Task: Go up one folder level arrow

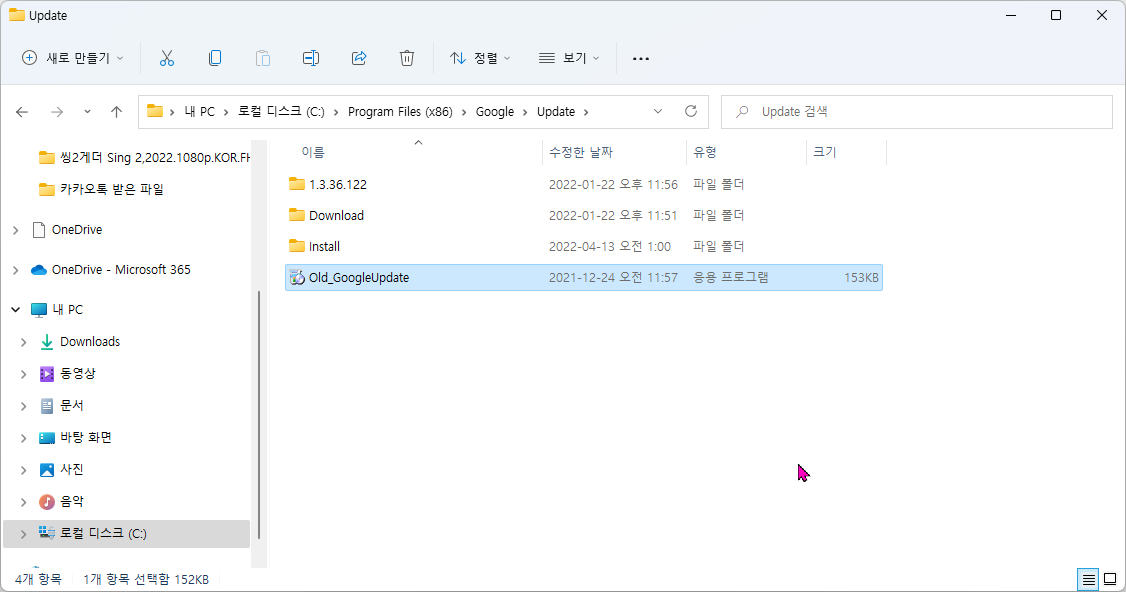Action: (116, 111)
